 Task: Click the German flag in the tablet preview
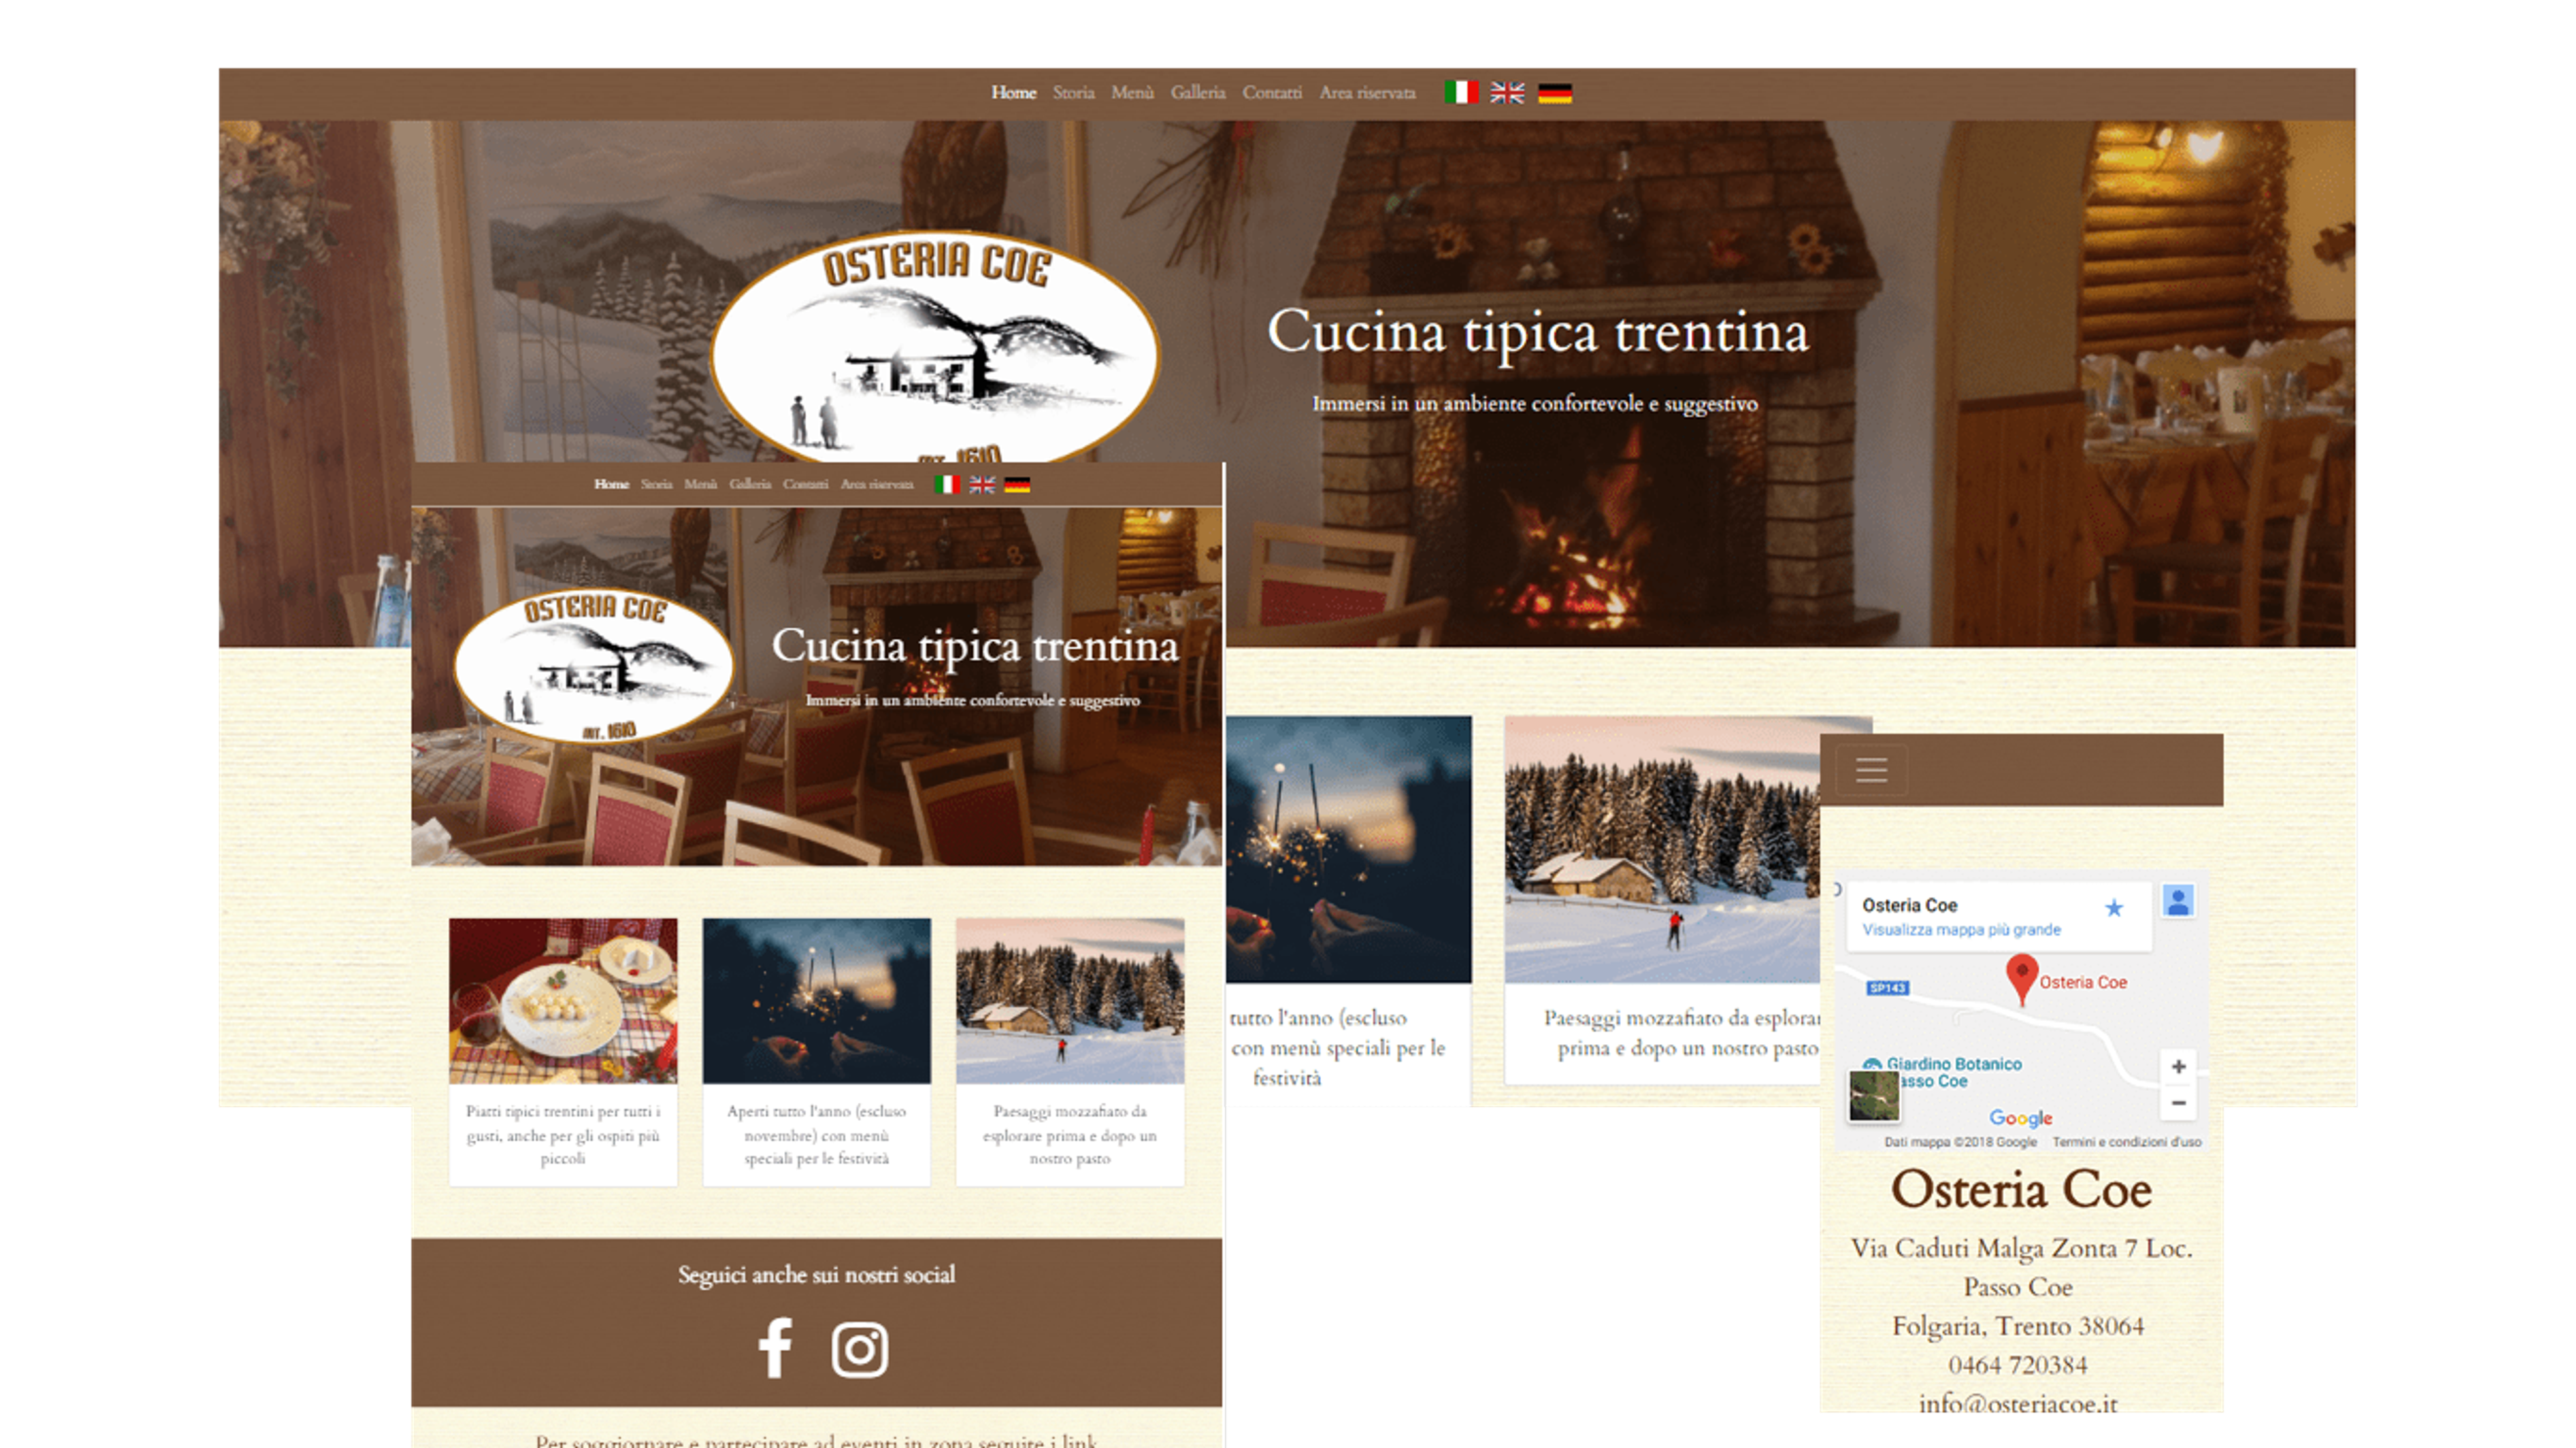(1017, 485)
